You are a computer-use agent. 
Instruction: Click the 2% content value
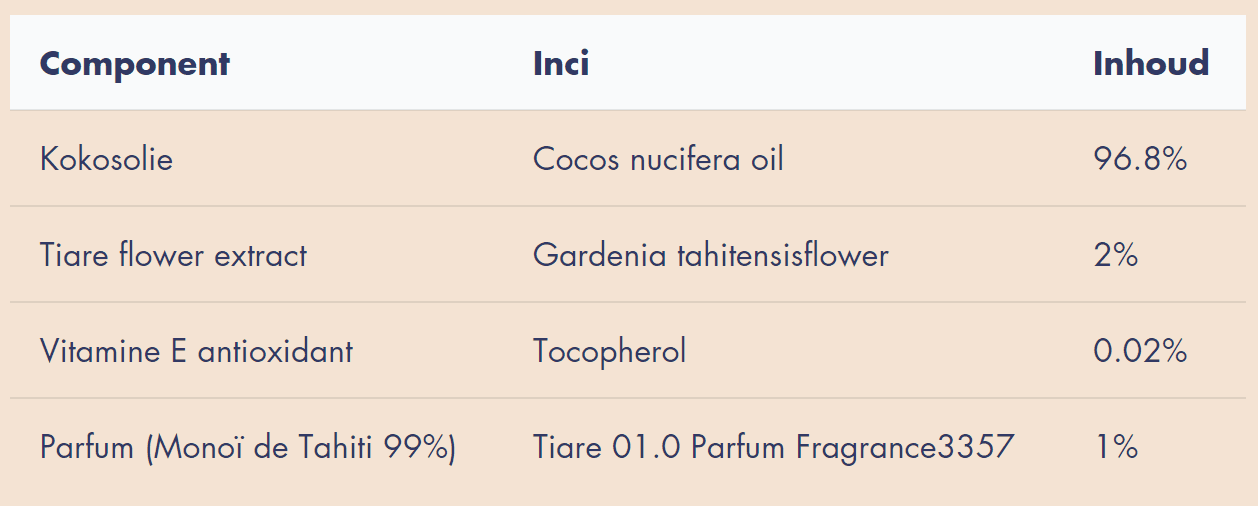(1116, 255)
